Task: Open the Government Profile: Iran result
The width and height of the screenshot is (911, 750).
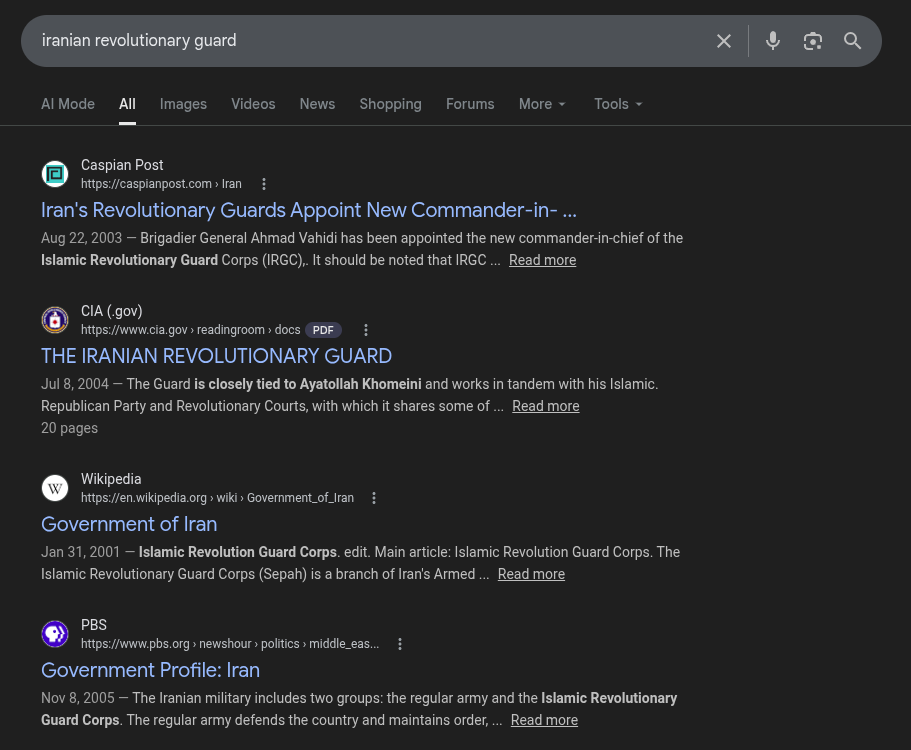Action: pyautogui.click(x=150, y=670)
